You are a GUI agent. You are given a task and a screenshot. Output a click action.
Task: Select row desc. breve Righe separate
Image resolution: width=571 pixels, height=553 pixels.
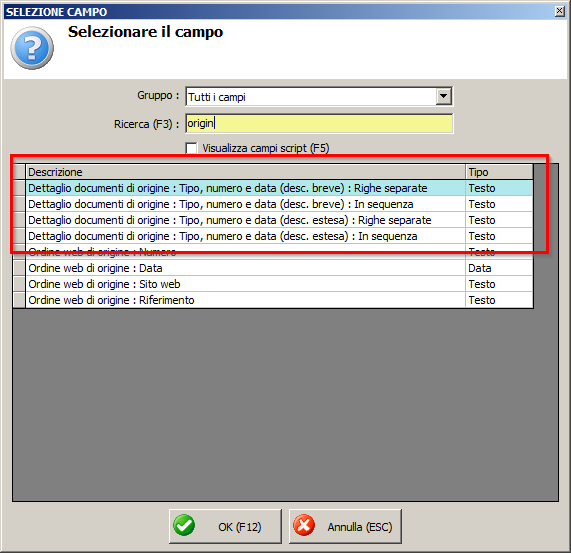[x=279, y=188]
